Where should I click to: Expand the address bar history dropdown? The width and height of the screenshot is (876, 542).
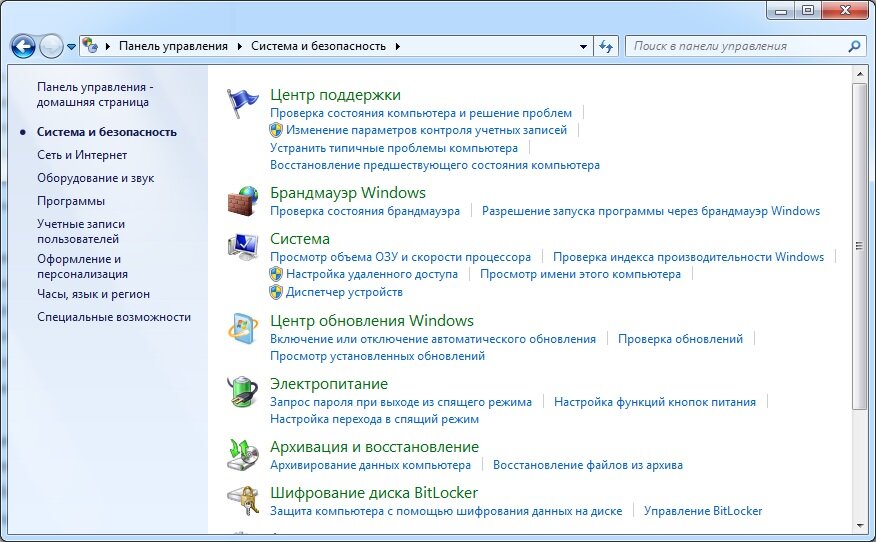point(583,46)
